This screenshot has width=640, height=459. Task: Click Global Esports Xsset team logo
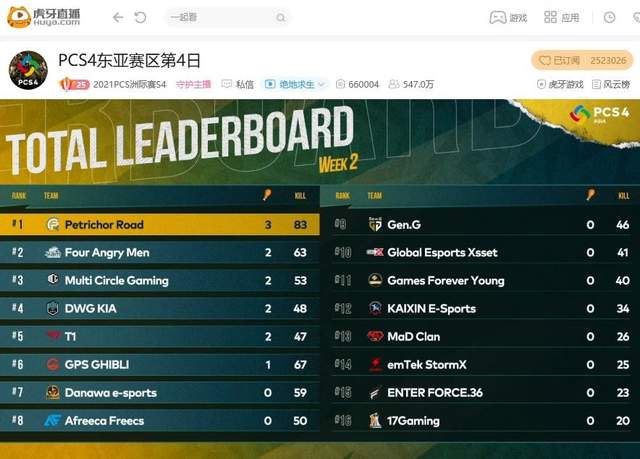375,252
